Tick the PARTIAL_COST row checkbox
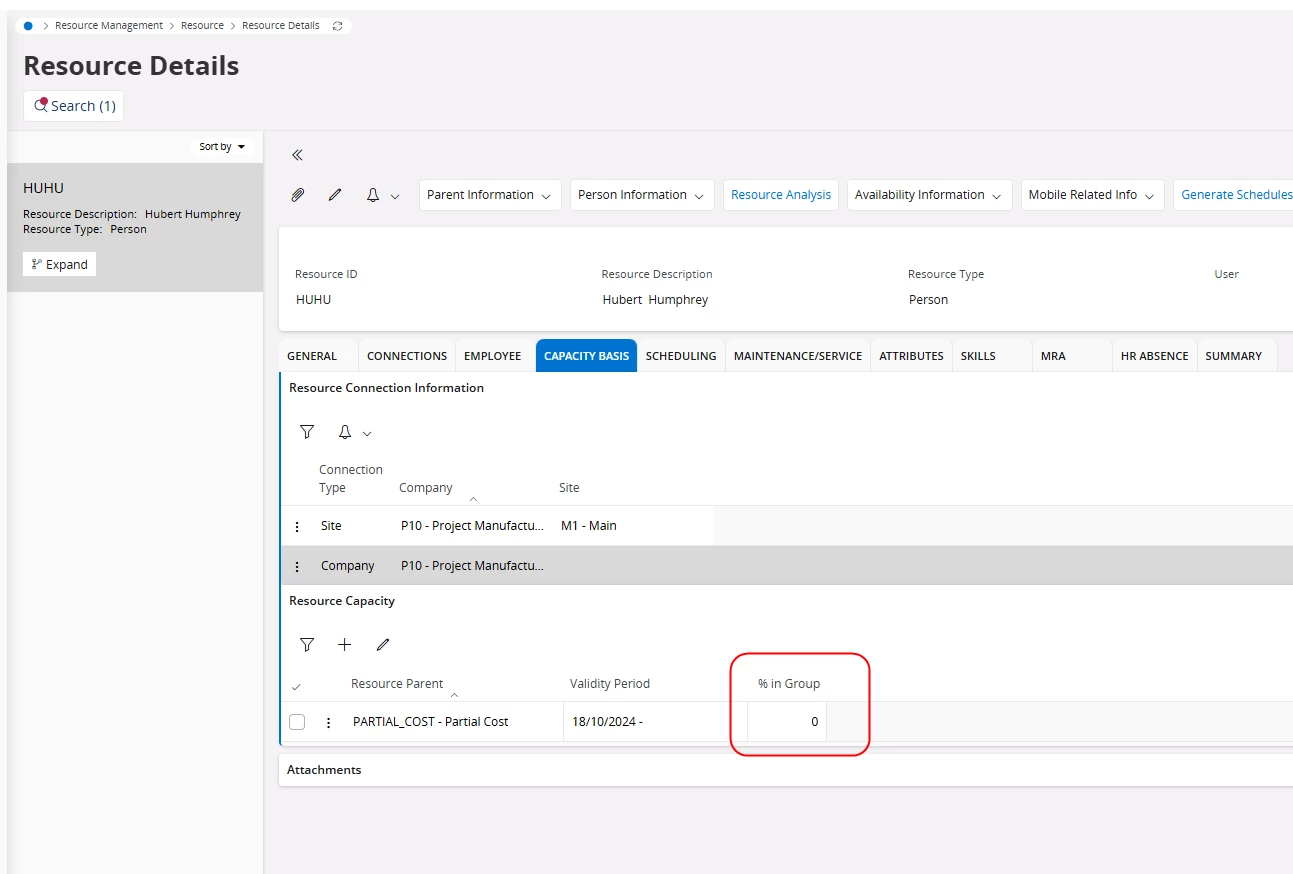1293x874 pixels. coord(297,722)
